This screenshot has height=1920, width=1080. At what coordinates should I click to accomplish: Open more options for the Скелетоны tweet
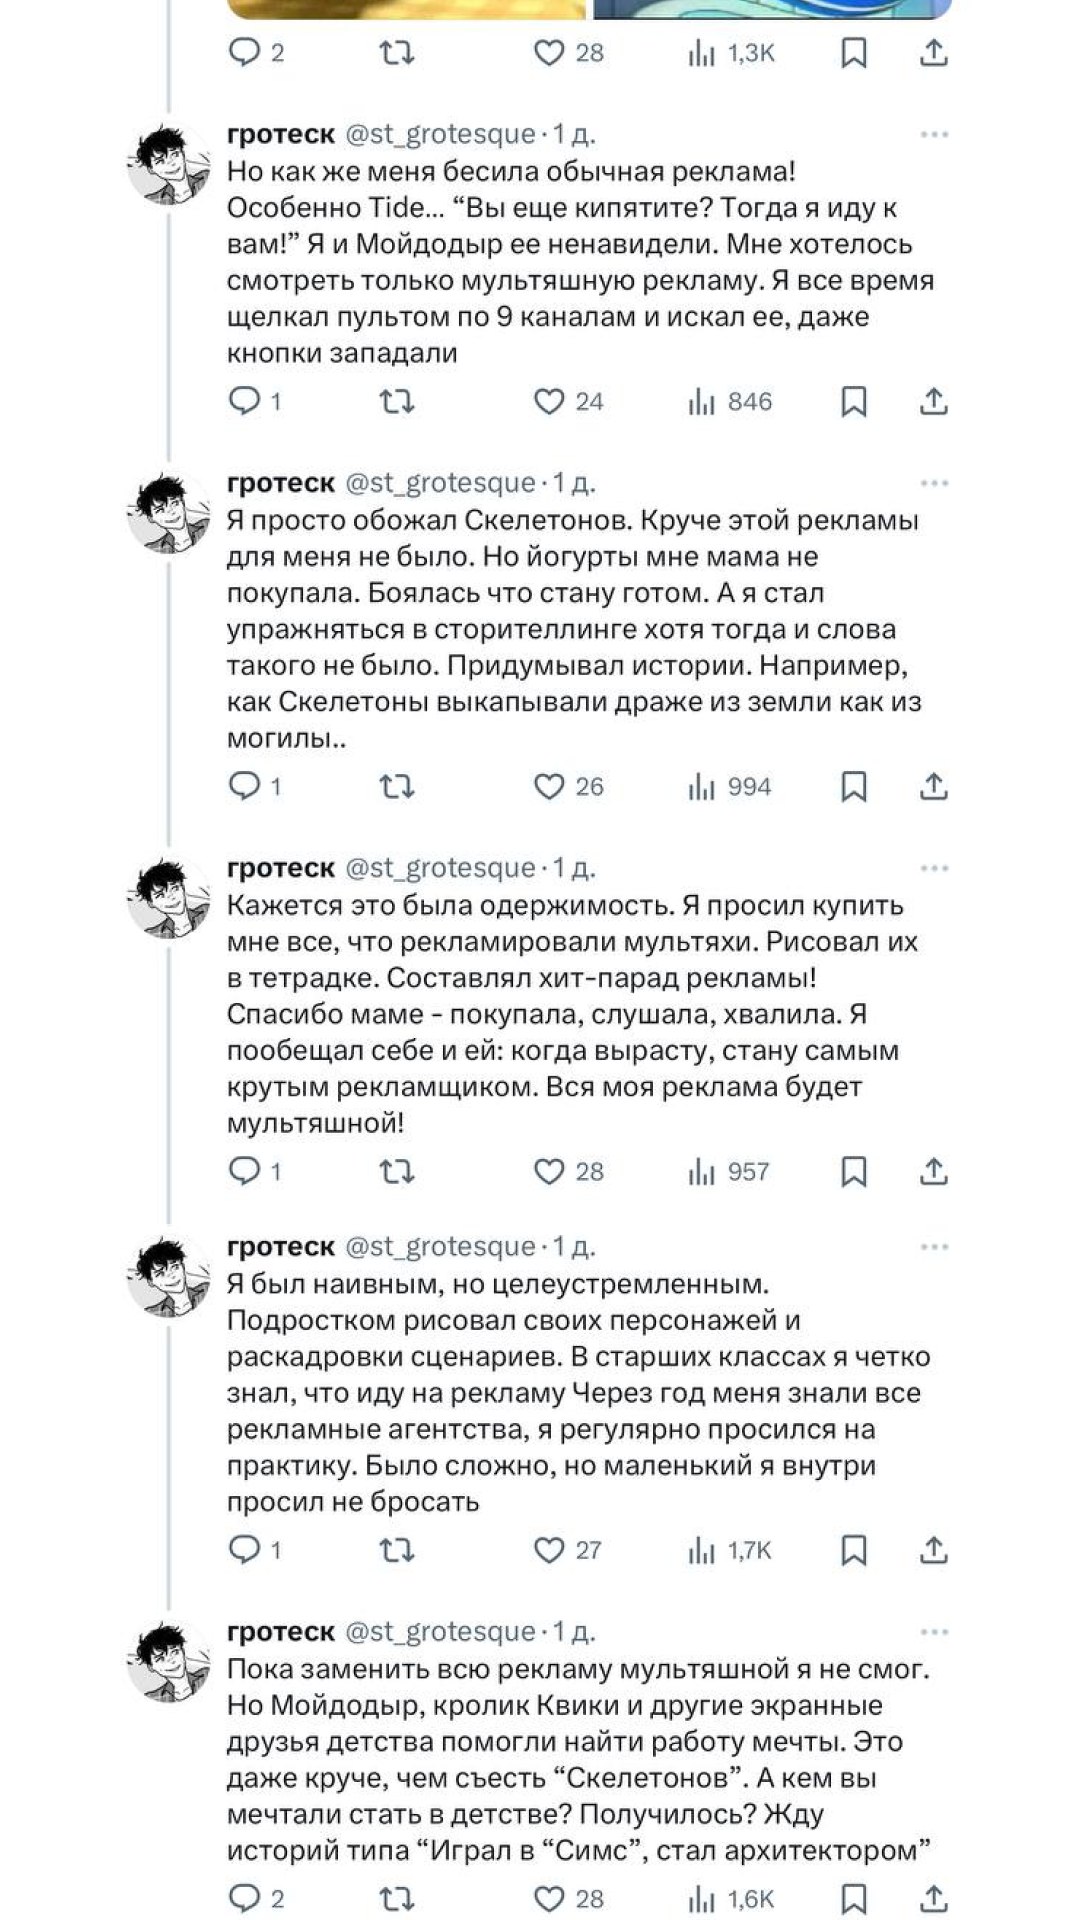point(935,481)
